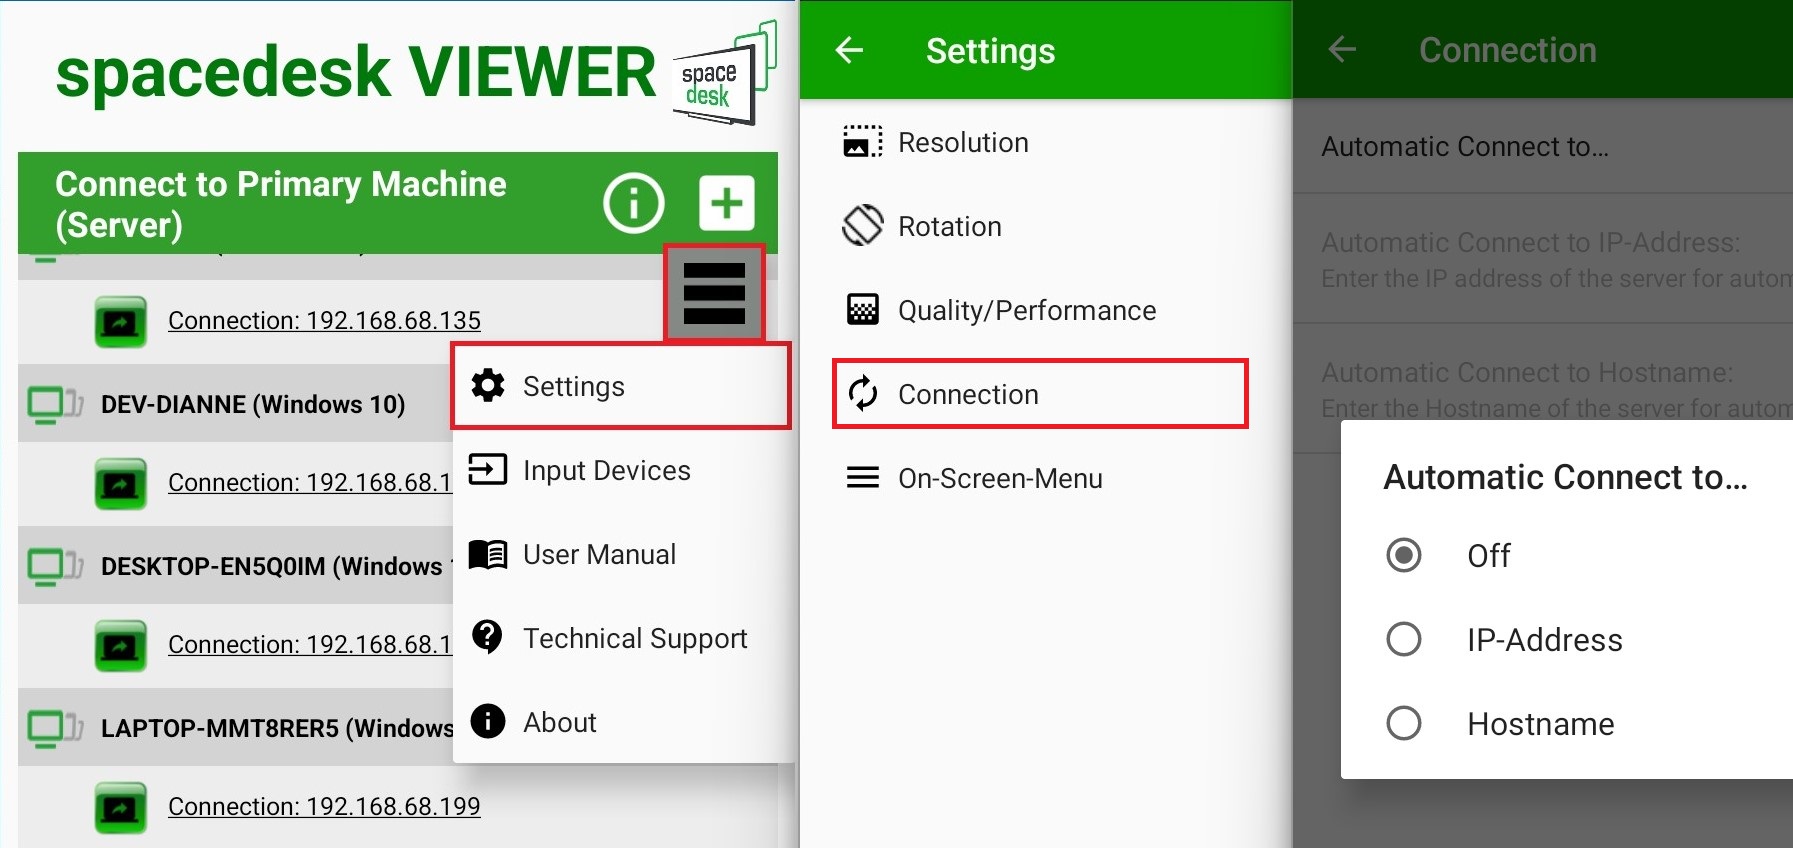Open Input Devices menu entry

click(621, 470)
